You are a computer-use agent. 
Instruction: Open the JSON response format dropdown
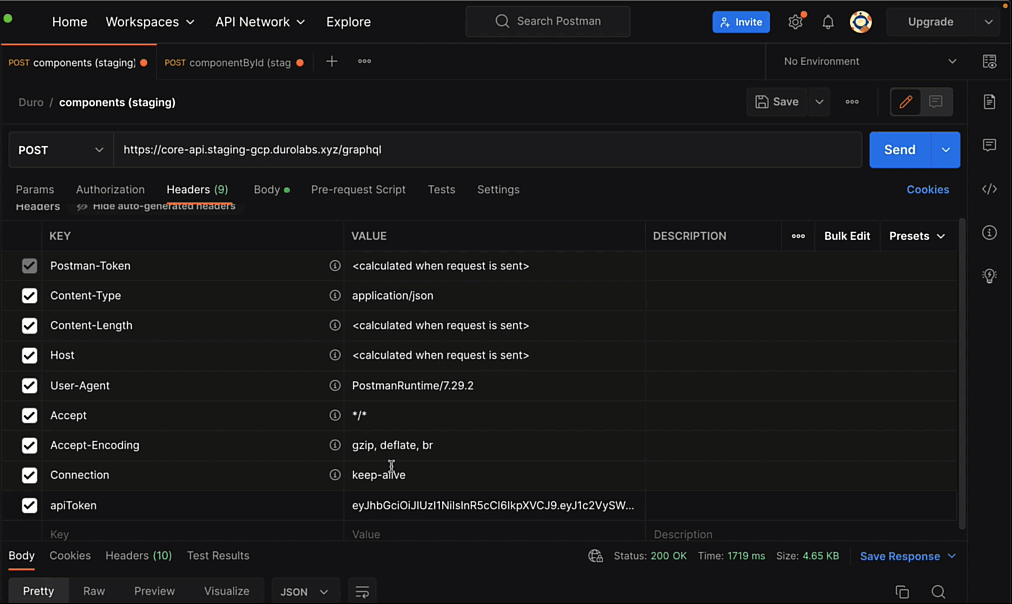304,592
